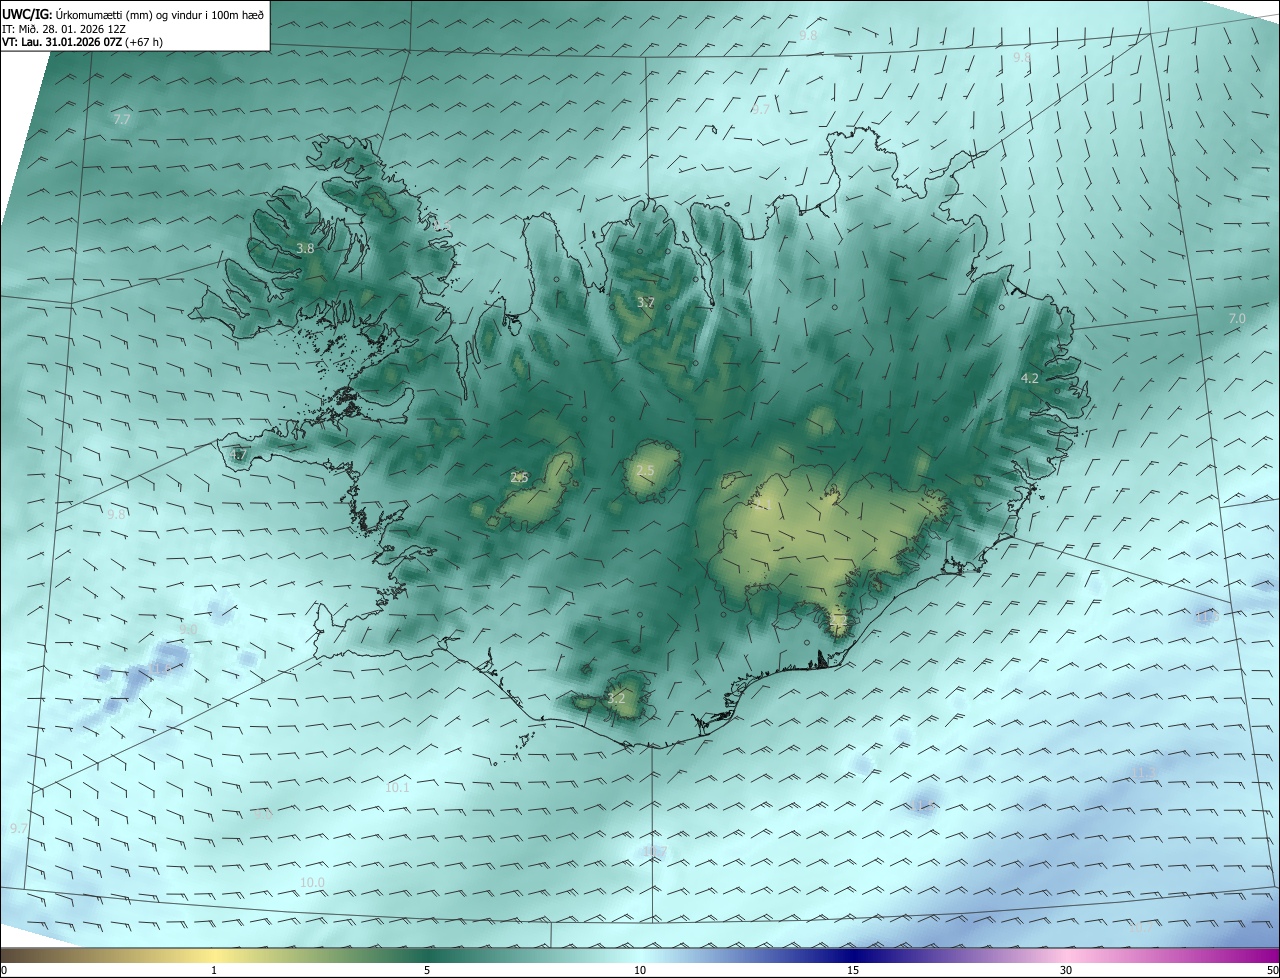Click the colorbar tick label 30
This screenshot has height=978, width=1280.
tap(1065, 970)
